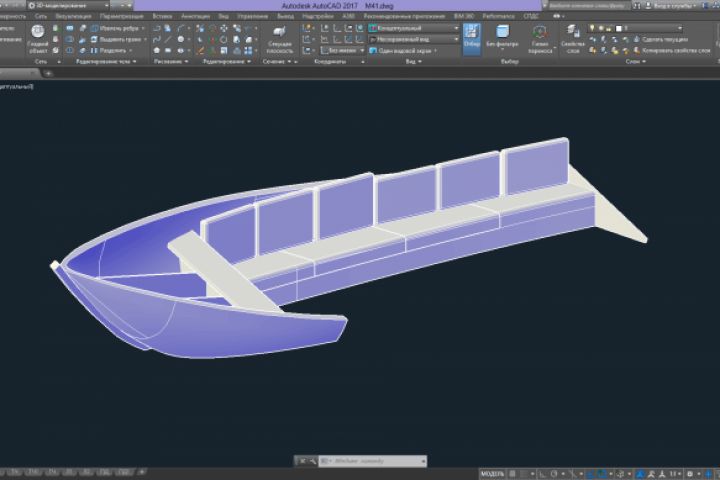Click the annotation scale 1:1 in status bar

click(674, 474)
